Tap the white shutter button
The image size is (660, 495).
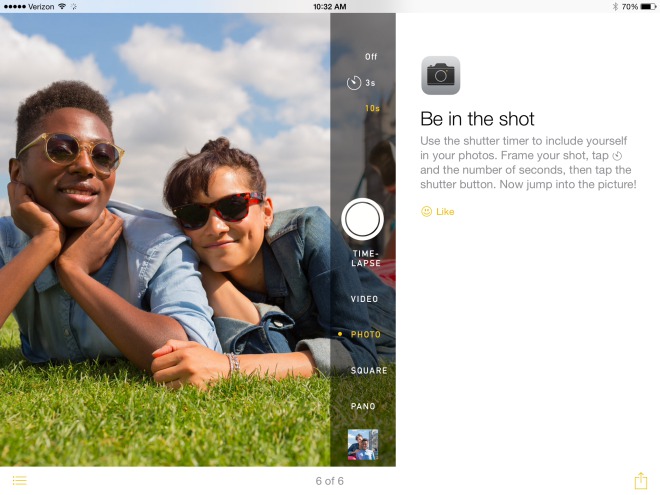pos(362,219)
